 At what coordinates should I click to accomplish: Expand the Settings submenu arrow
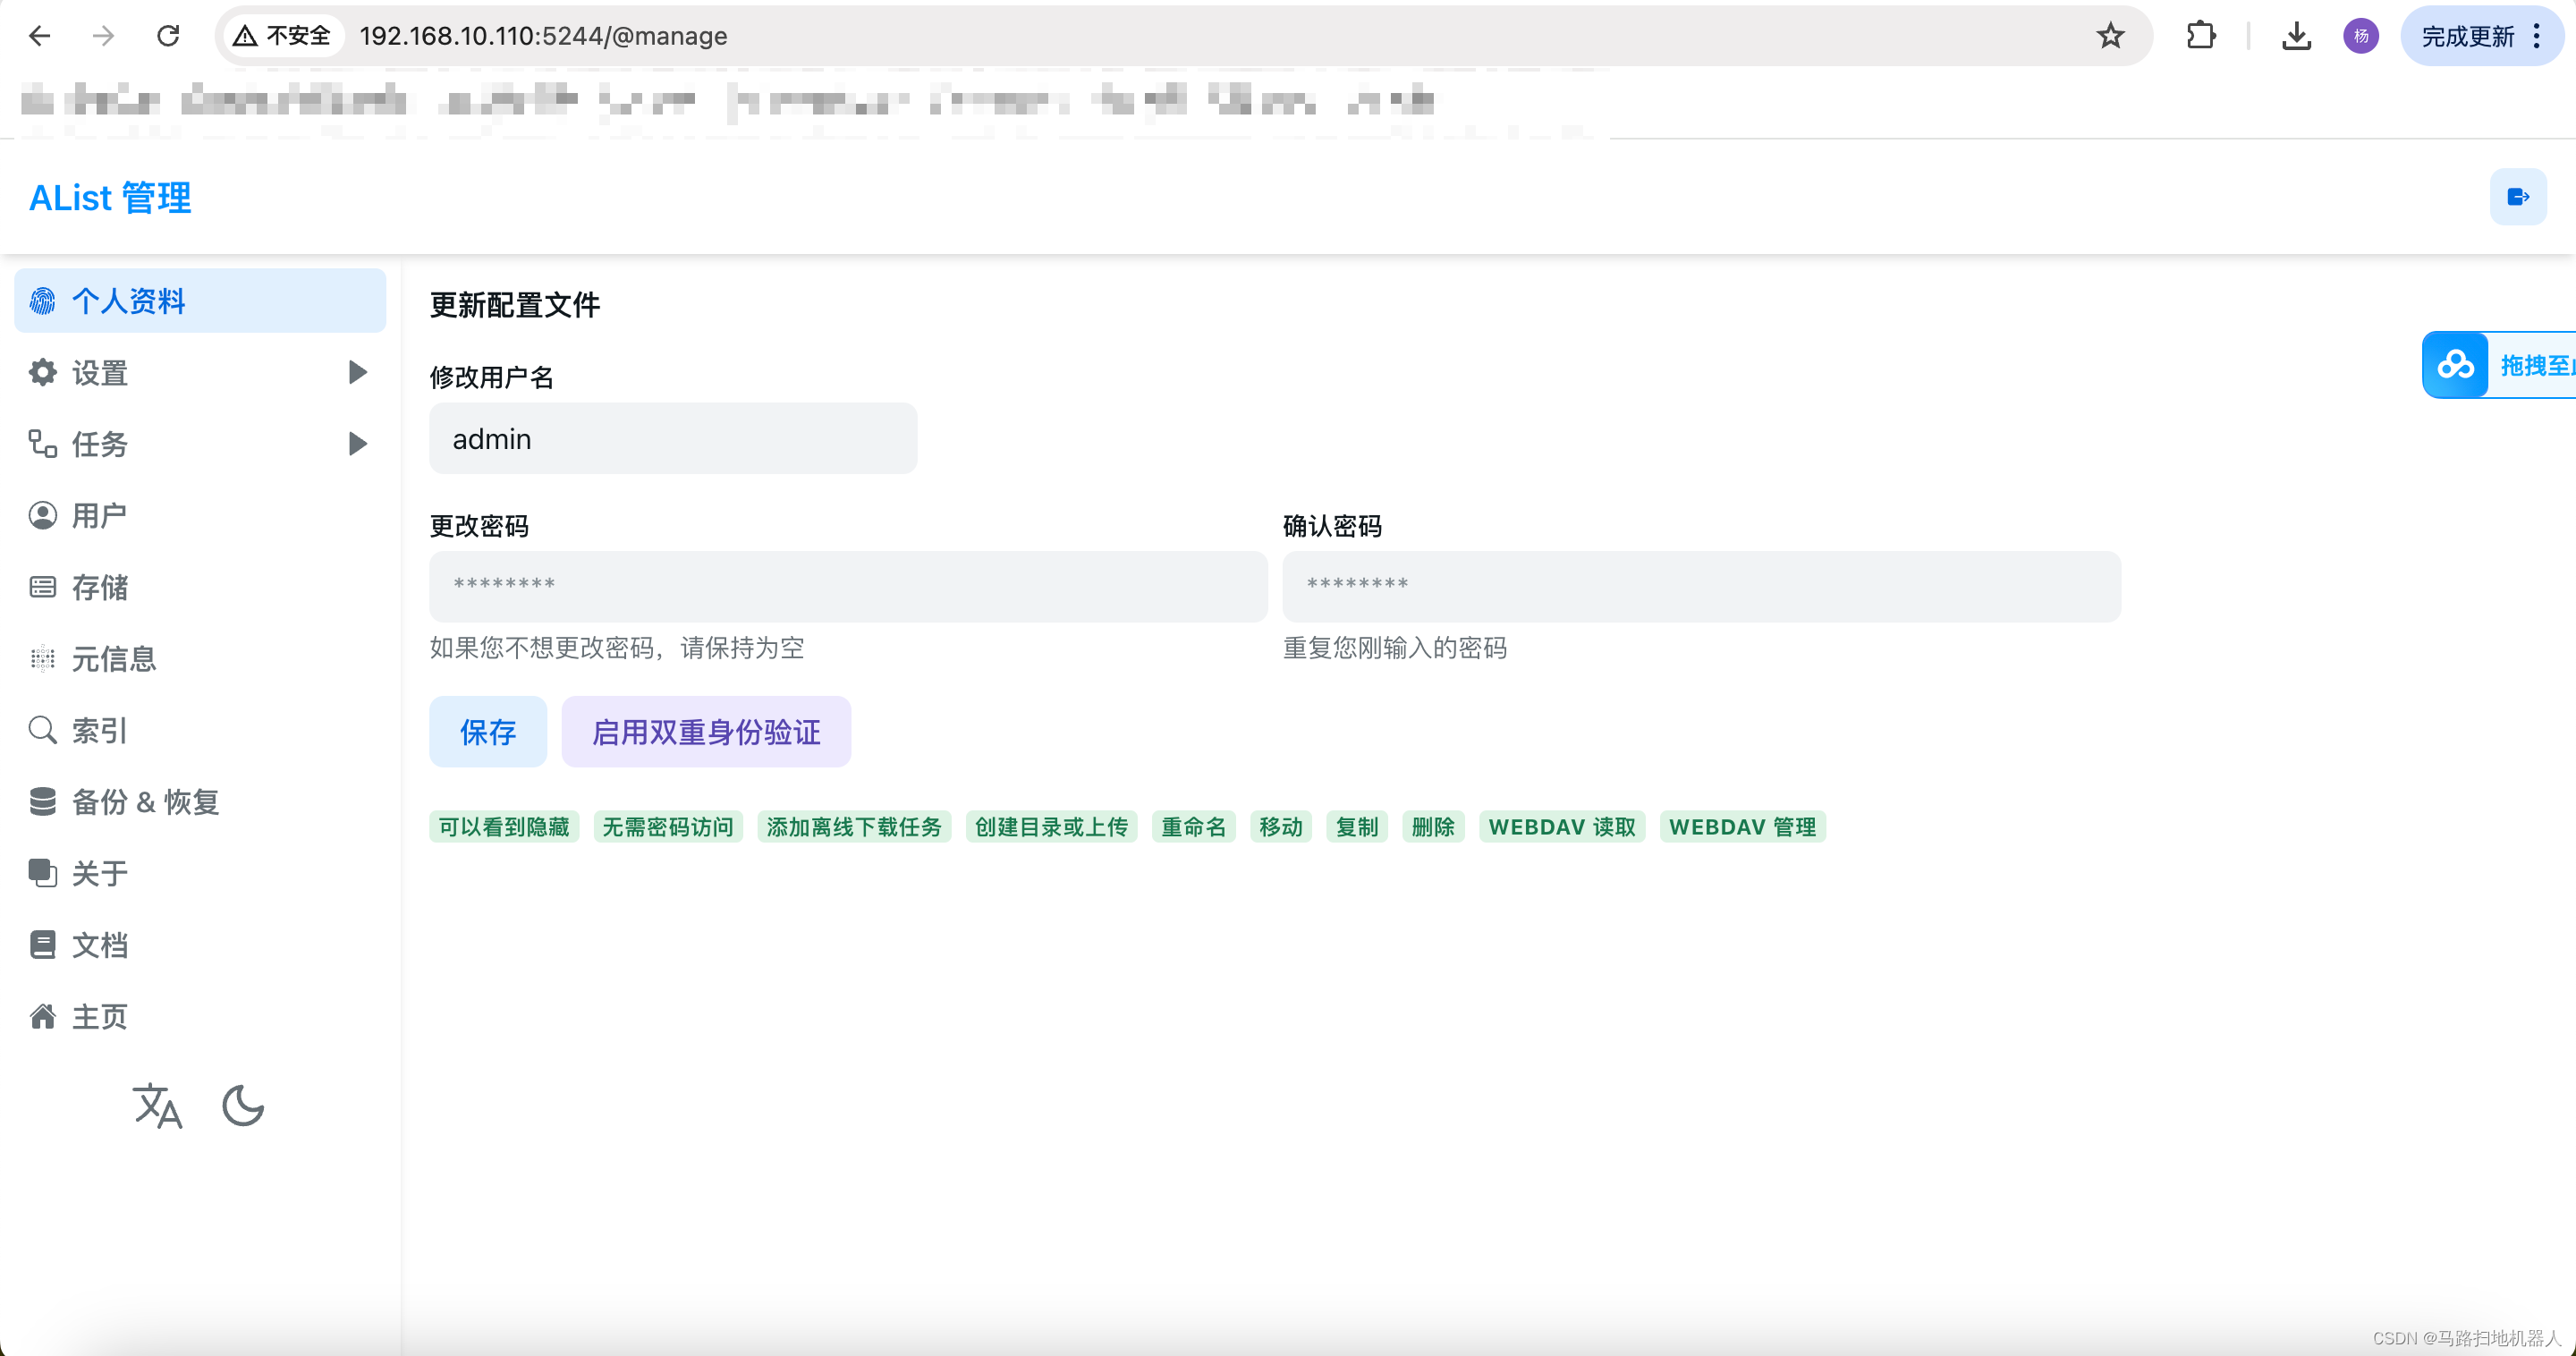coord(357,372)
